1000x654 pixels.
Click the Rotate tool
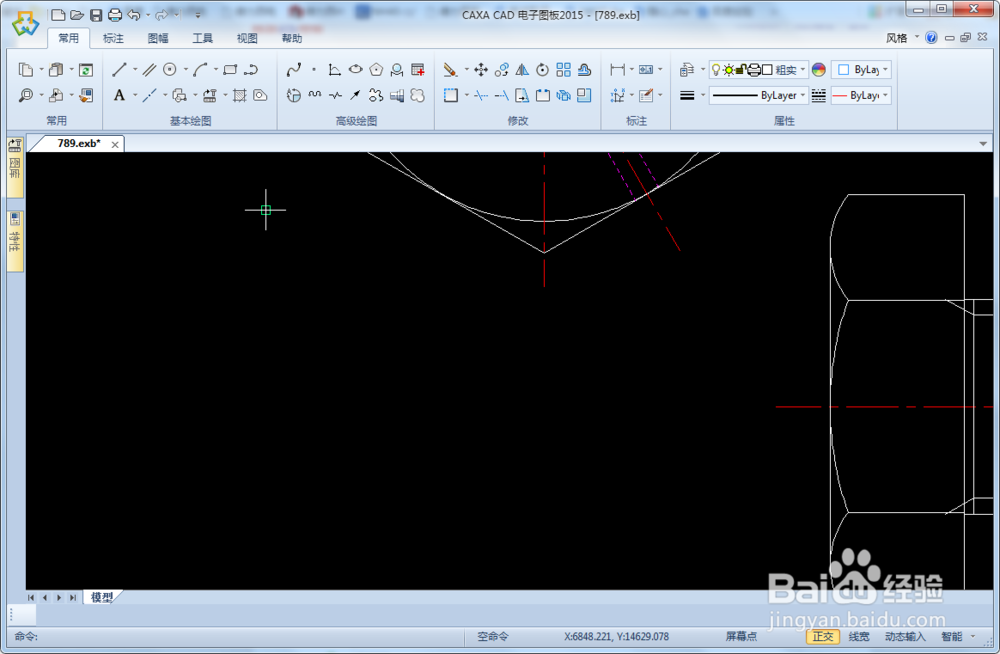click(x=543, y=70)
